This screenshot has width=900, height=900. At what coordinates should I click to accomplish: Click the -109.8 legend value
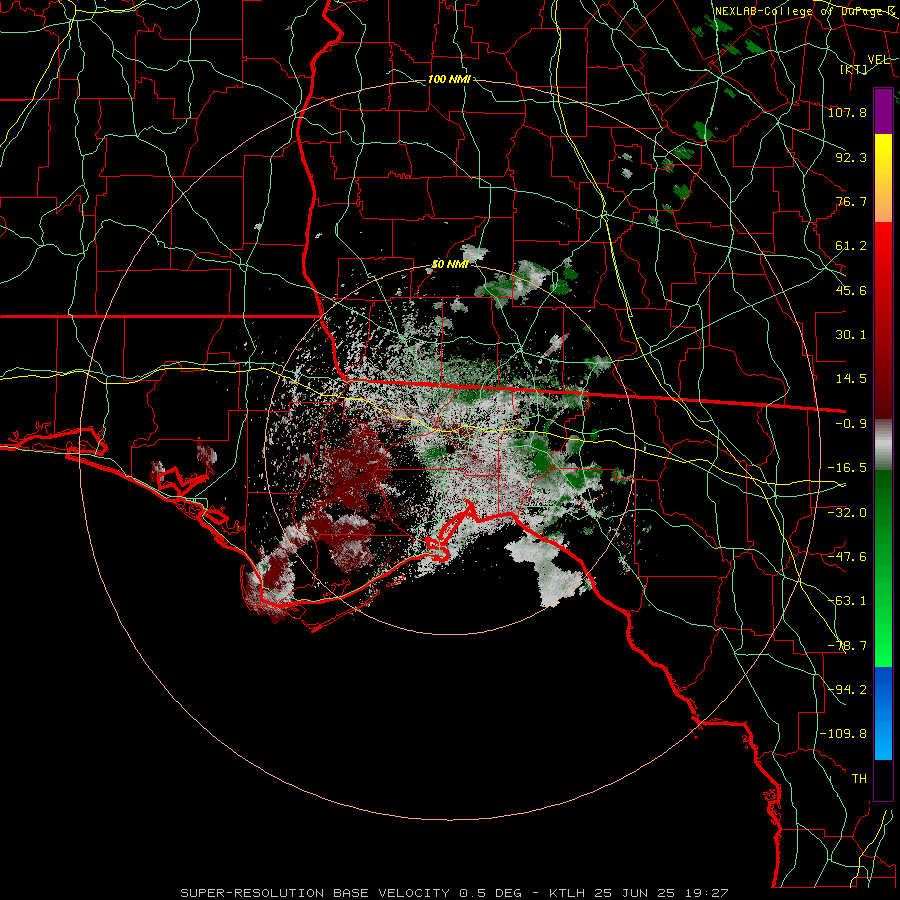(x=843, y=734)
